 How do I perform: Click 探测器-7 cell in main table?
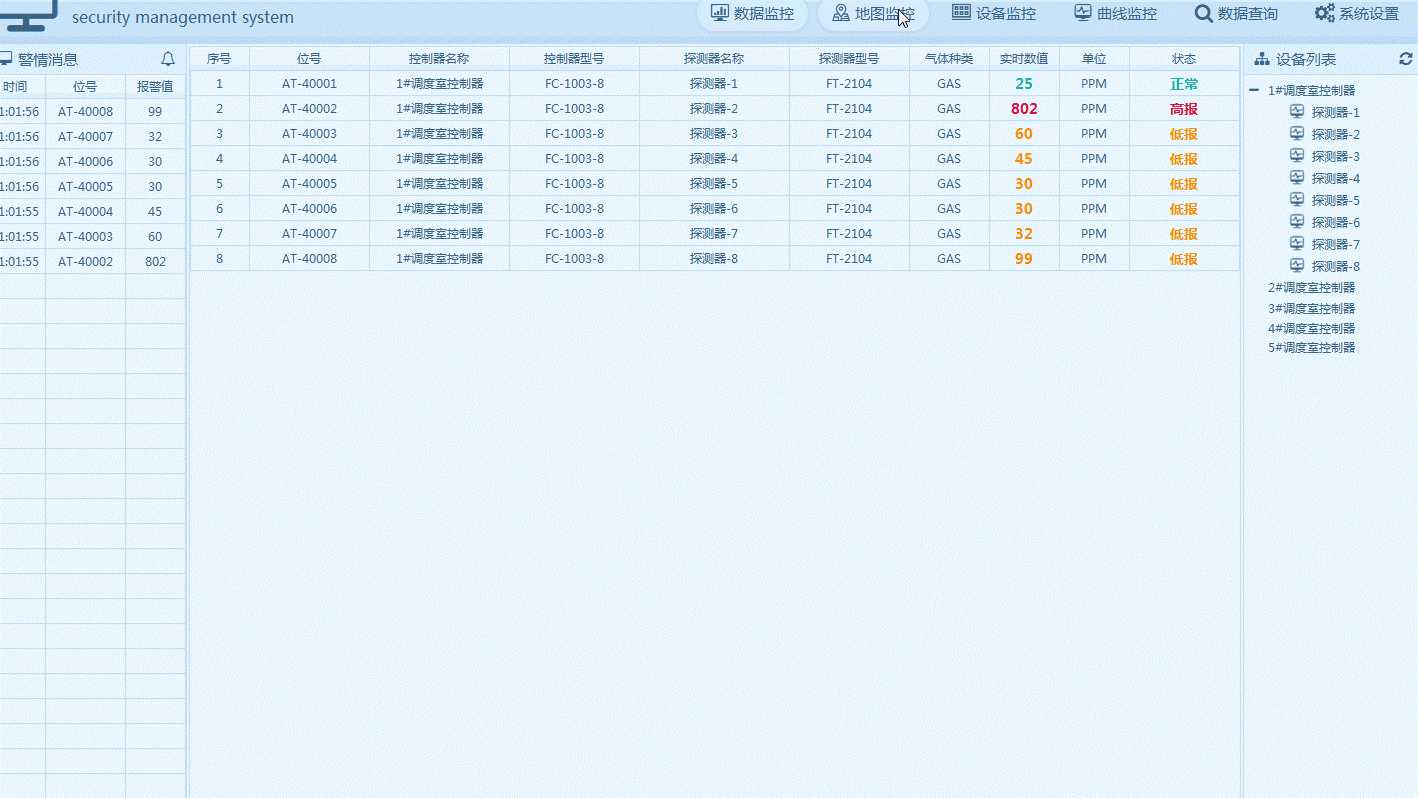[x=714, y=234]
